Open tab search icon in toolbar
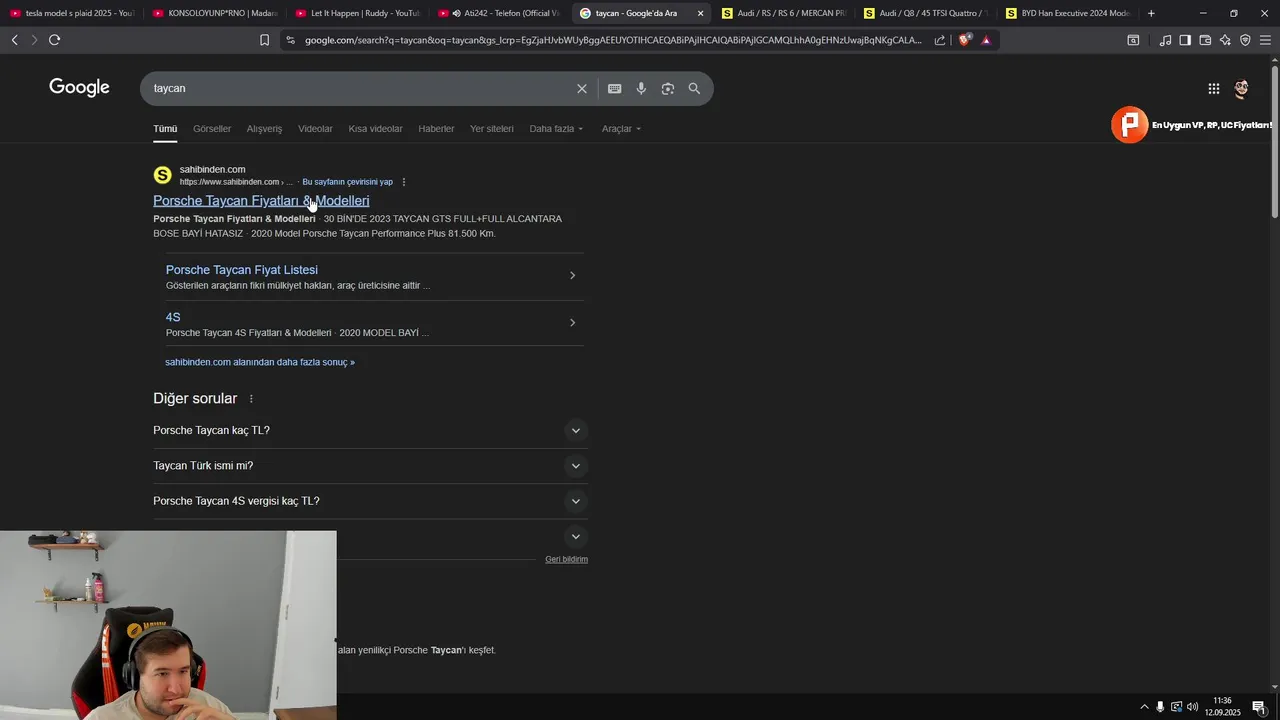This screenshot has width=1280, height=720. [1133, 40]
